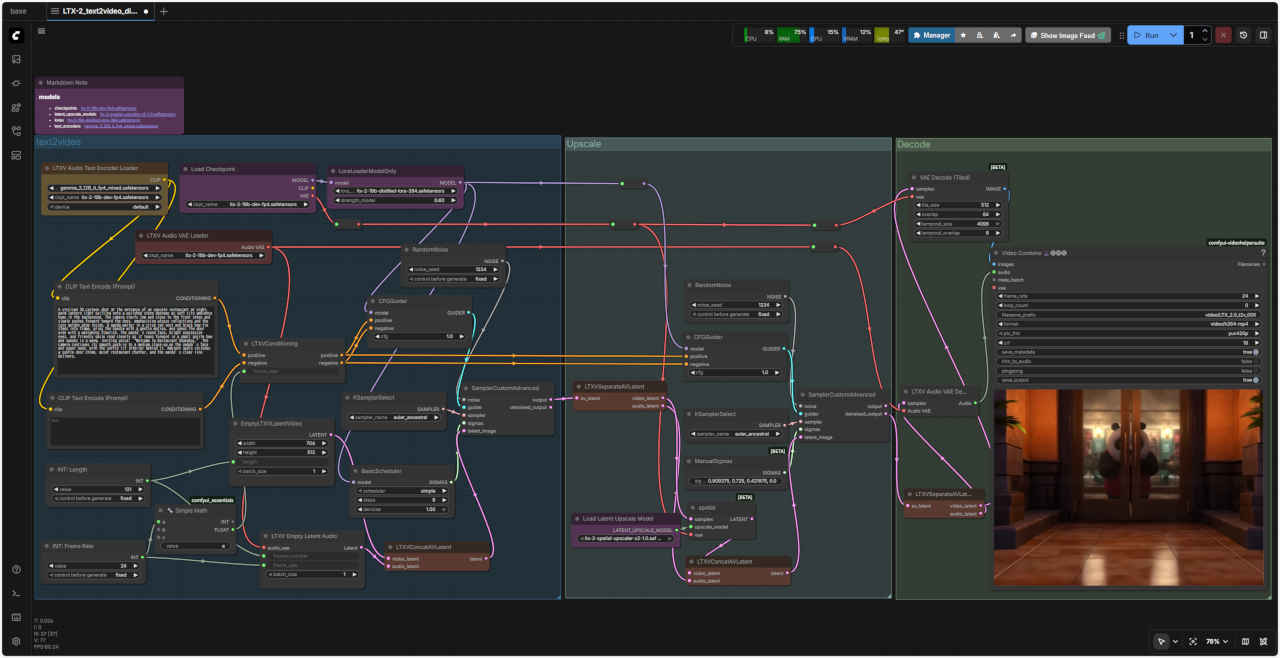The image size is (1280, 658).
Task: Open the settings gear in sidebar
Action: (16, 641)
